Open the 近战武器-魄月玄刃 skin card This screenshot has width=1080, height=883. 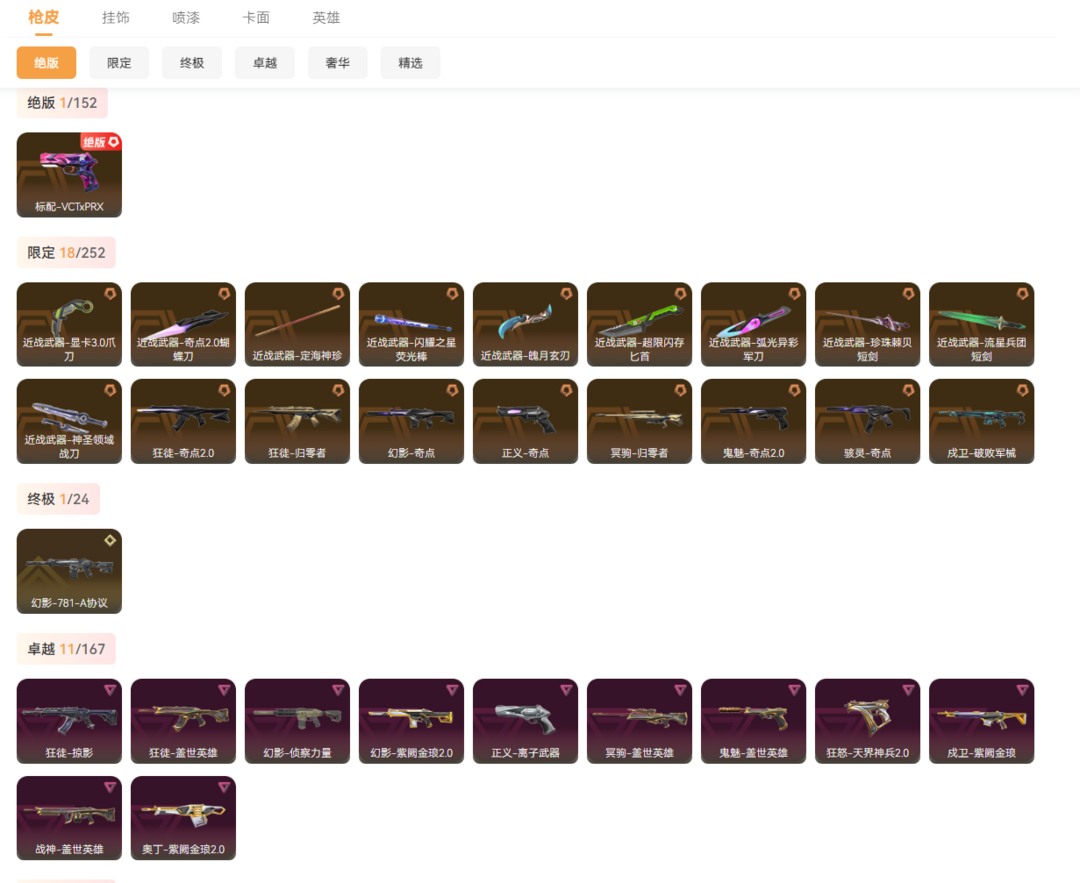coord(526,324)
